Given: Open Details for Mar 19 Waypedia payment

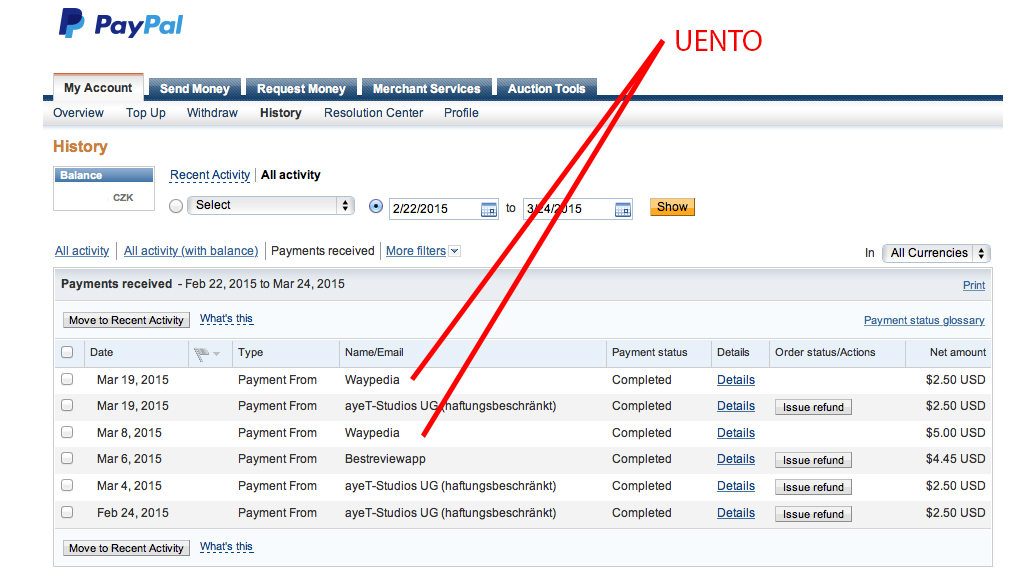Looking at the screenshot, I should [736, 380].
